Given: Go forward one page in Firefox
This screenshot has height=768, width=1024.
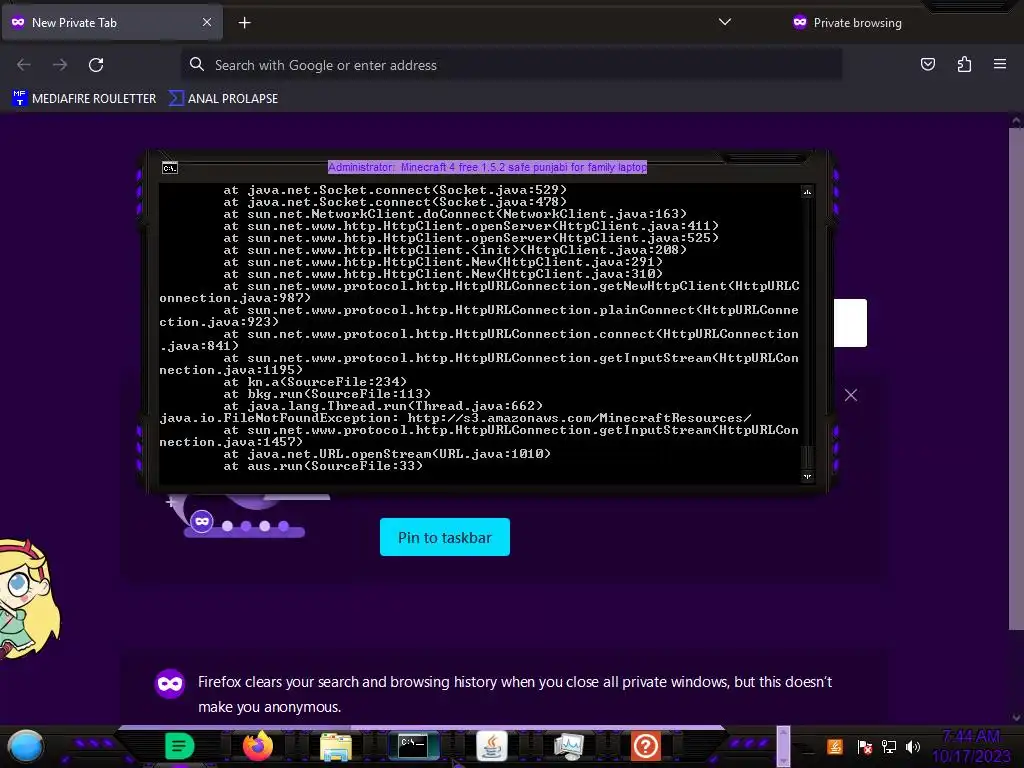Looking at the screenshot, I should (60, 65).
